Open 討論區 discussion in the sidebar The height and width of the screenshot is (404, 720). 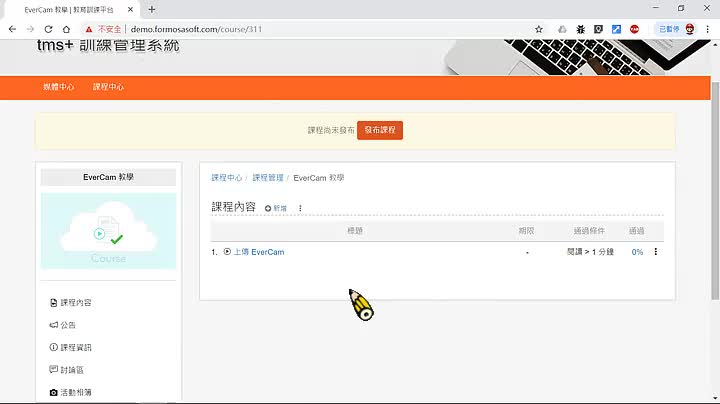[66, 370]
